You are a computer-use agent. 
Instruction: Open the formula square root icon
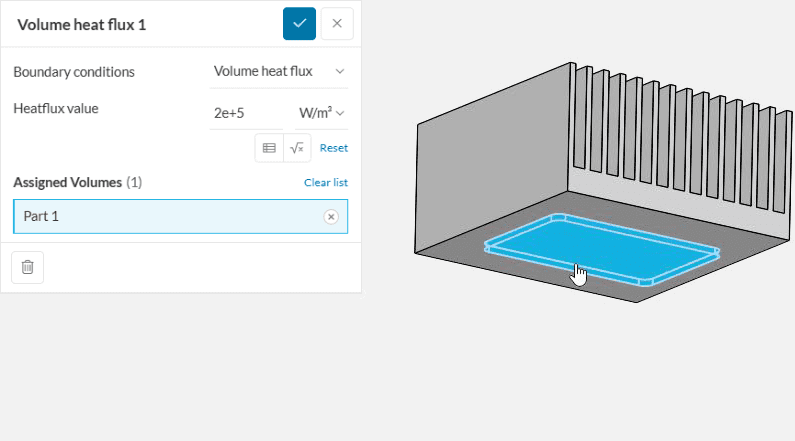(x=297, y=148)
